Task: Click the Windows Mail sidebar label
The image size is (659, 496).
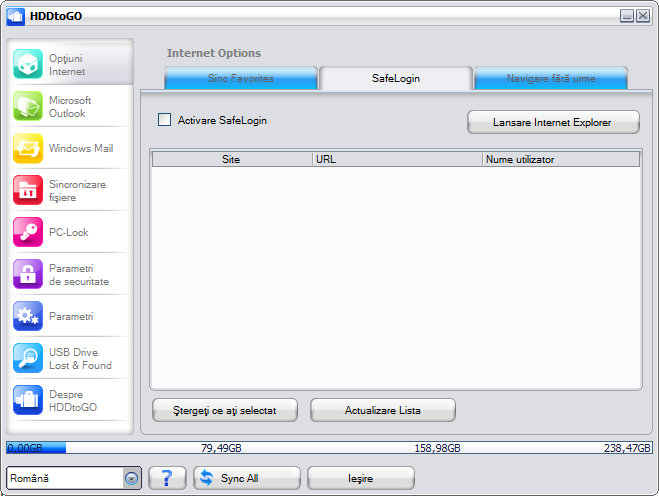Action: point(81,148)
